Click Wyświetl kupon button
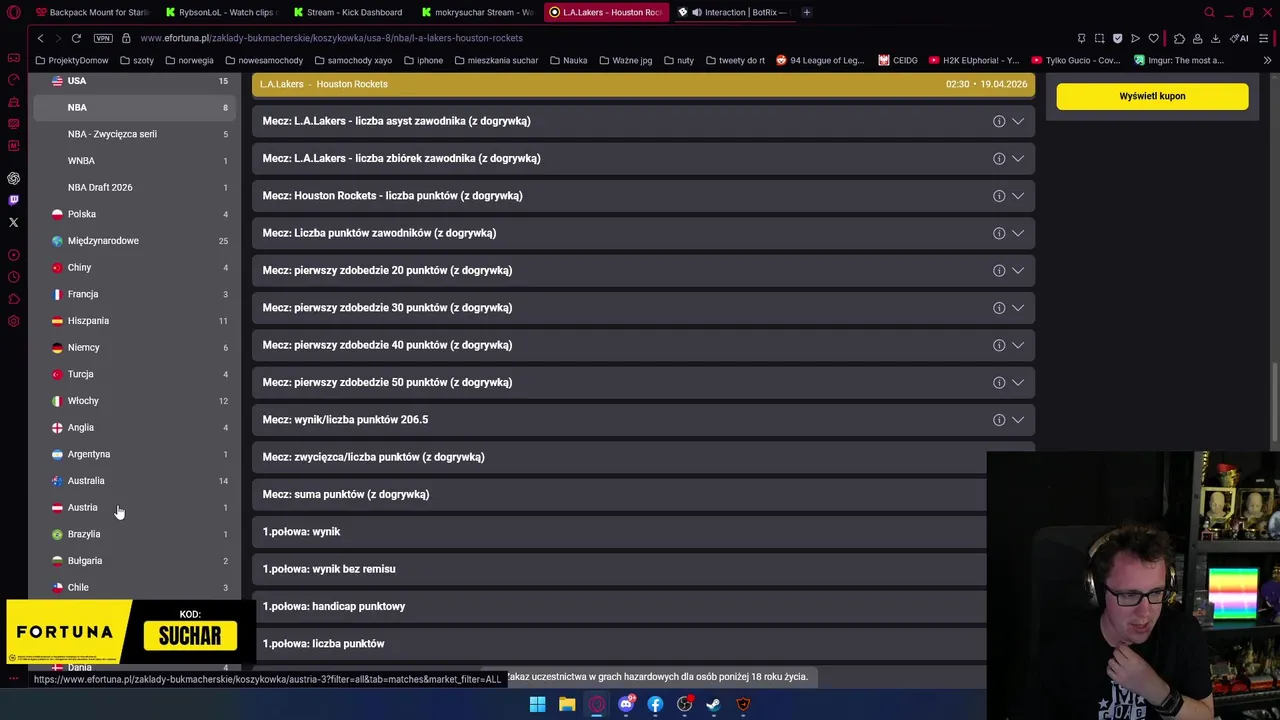The width and height of the screenshot is (1280, 720). 1152,96
